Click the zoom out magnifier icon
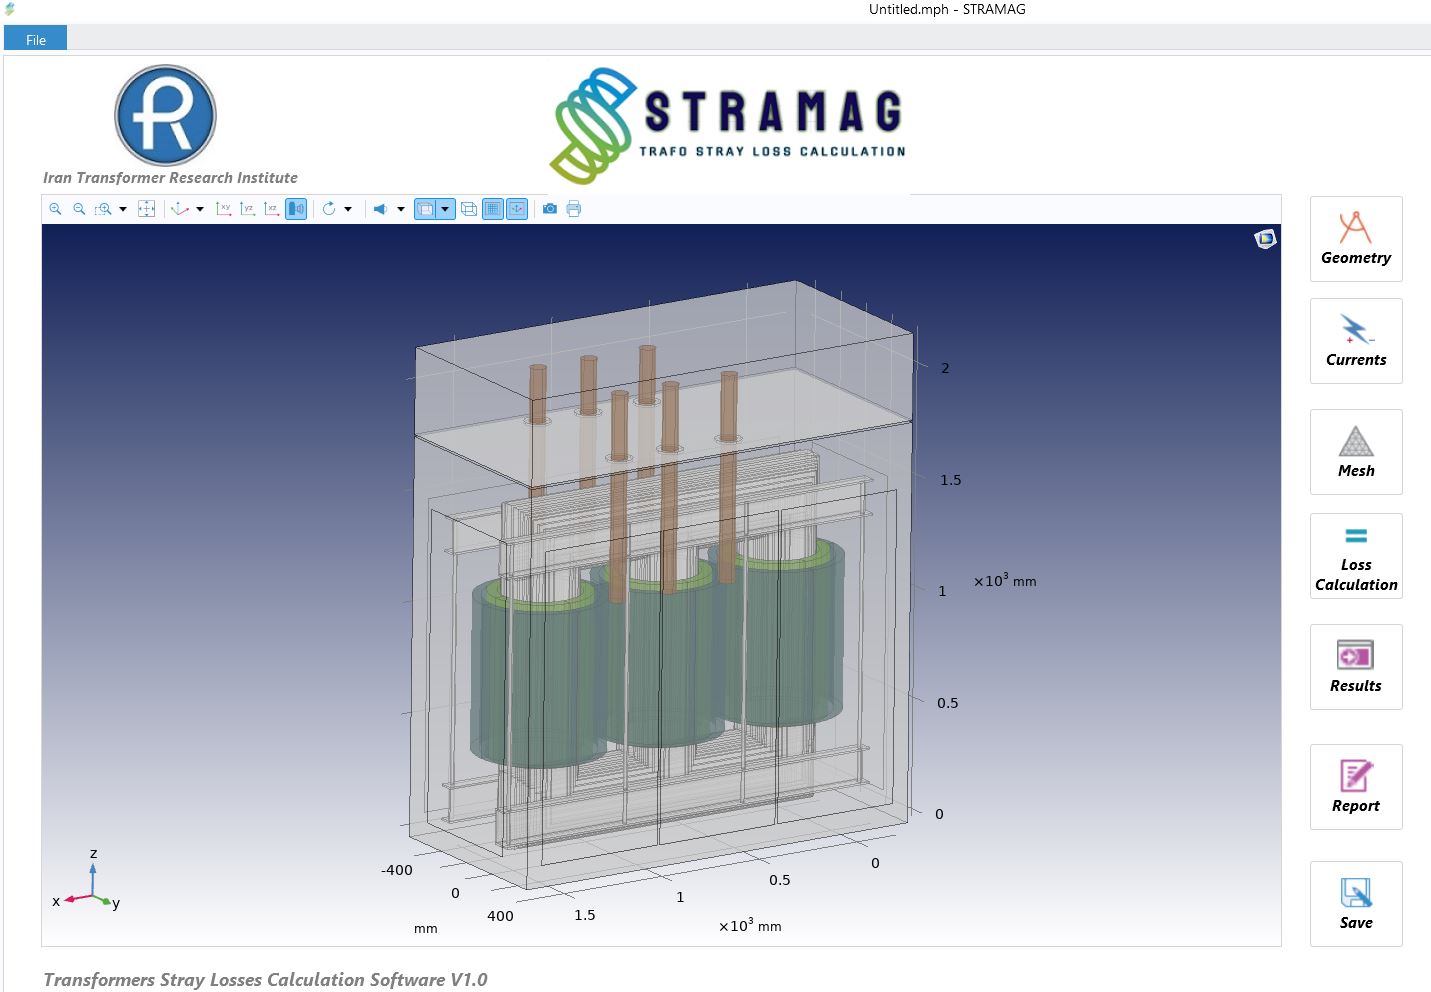1431x992 pixels. point(79,209)
